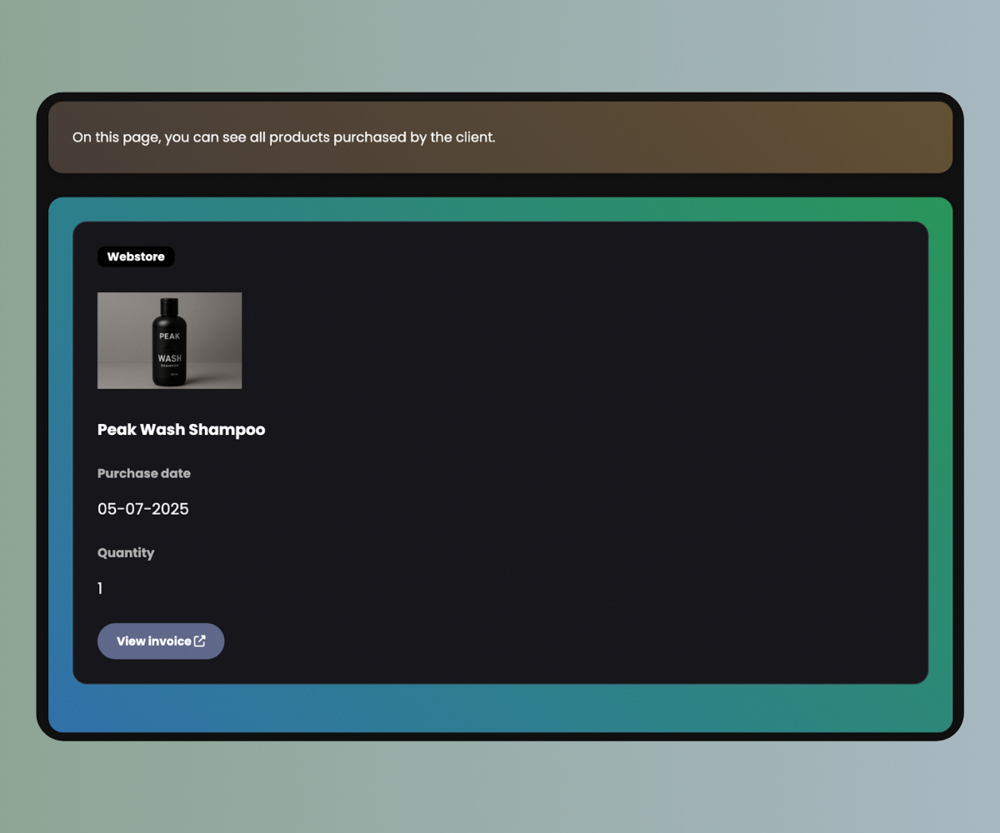Click the external link icon on View invoice

200,641
